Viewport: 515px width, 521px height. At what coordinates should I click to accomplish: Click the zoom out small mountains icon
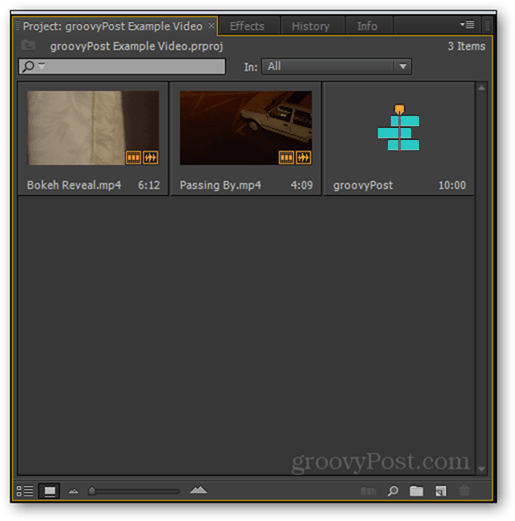(x=73, y=491)
